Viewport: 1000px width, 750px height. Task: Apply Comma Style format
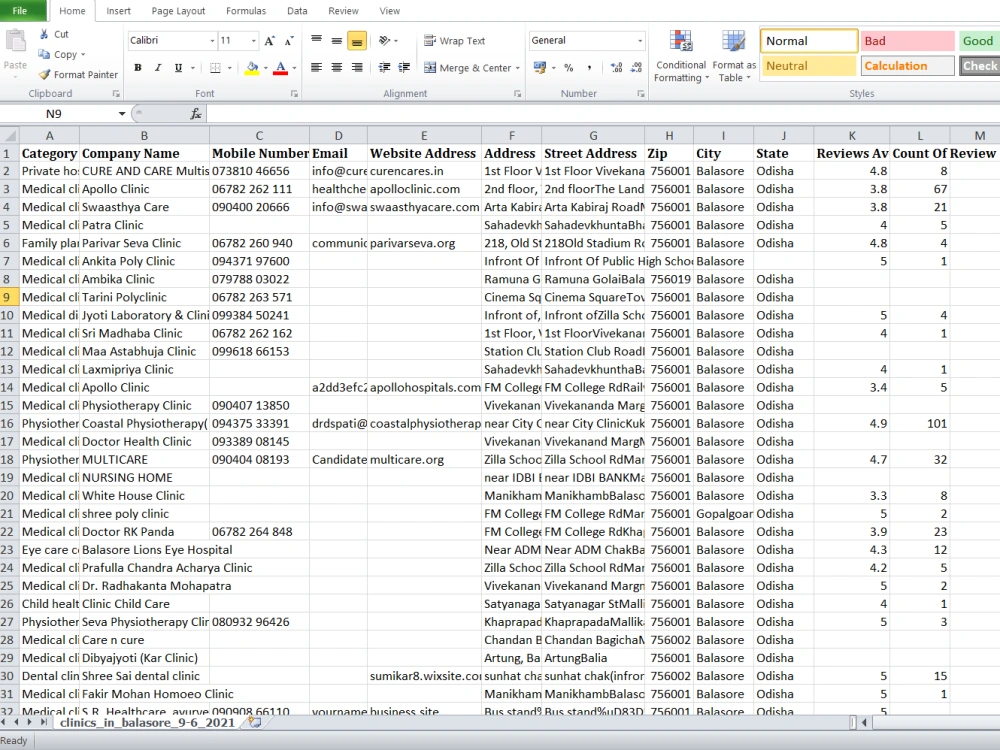tap(589, 67)
